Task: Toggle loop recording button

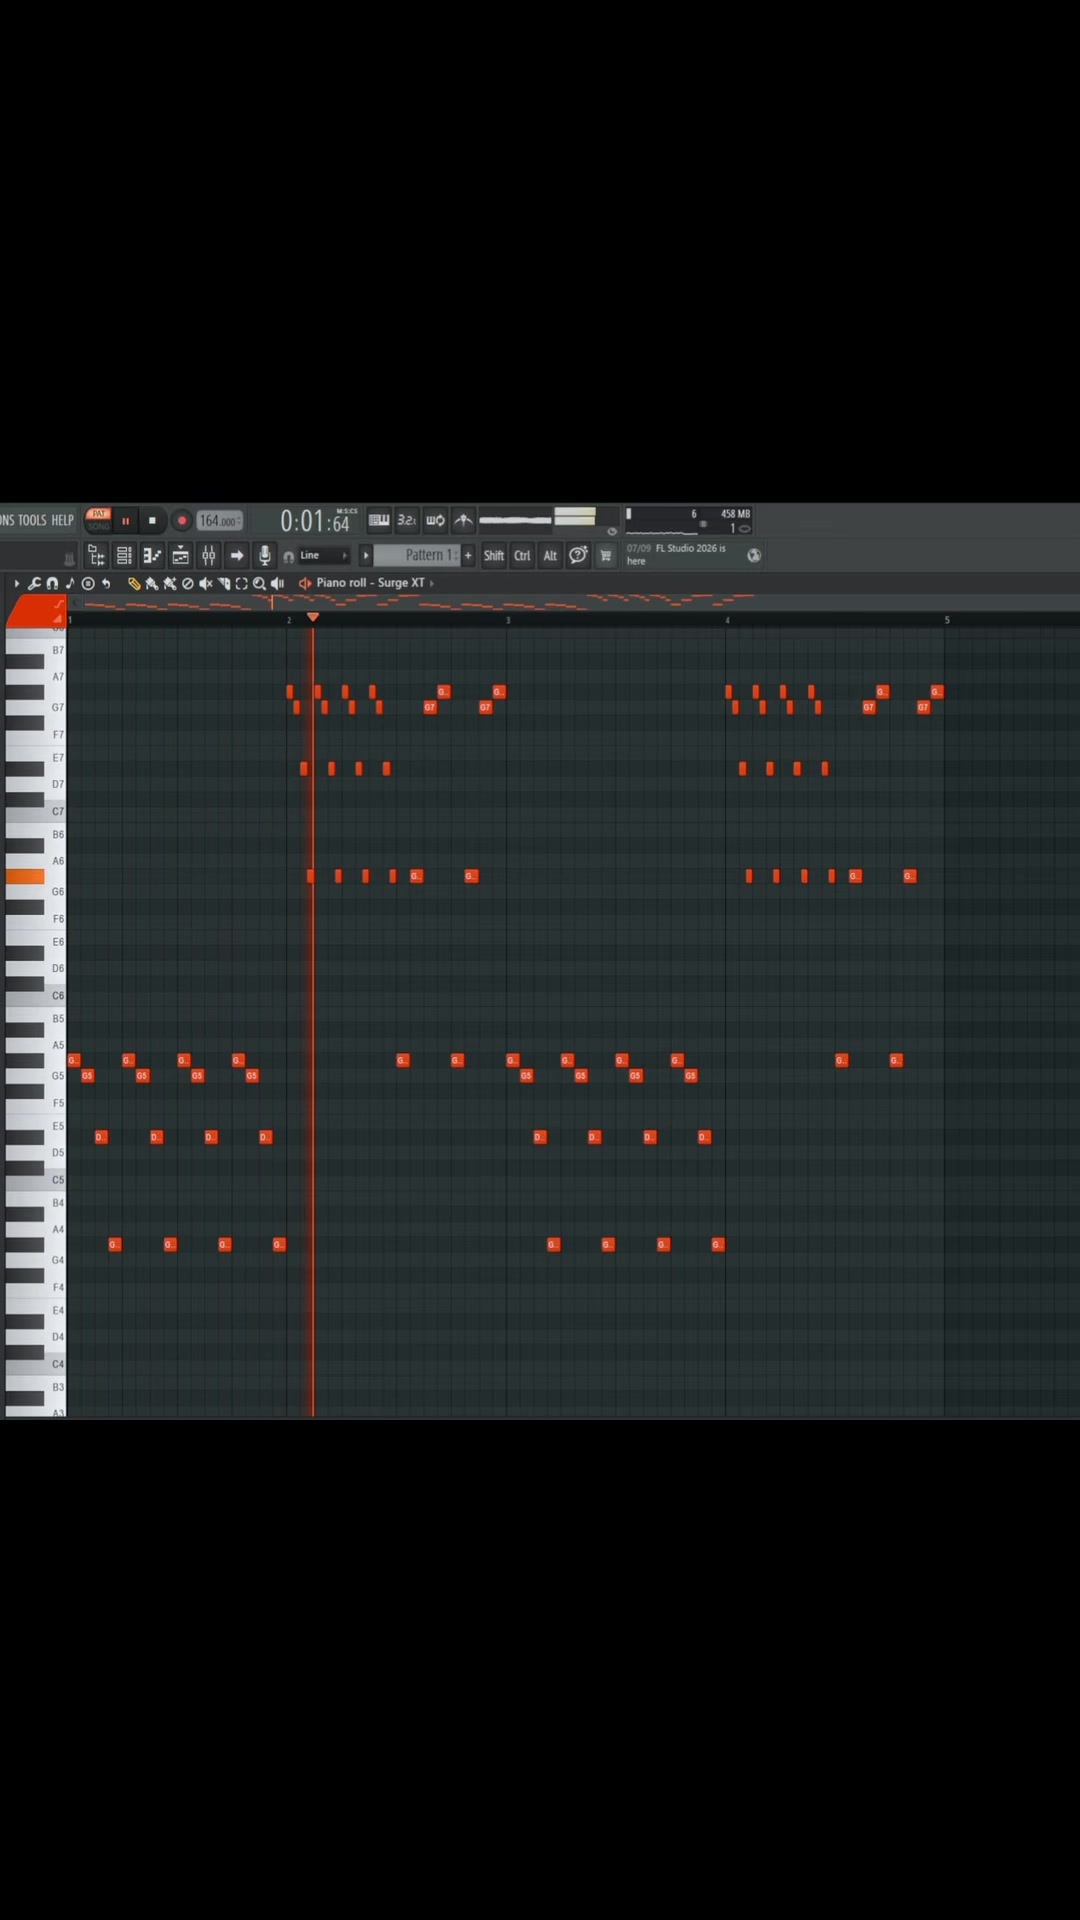Action: click(x=435, y=520)
